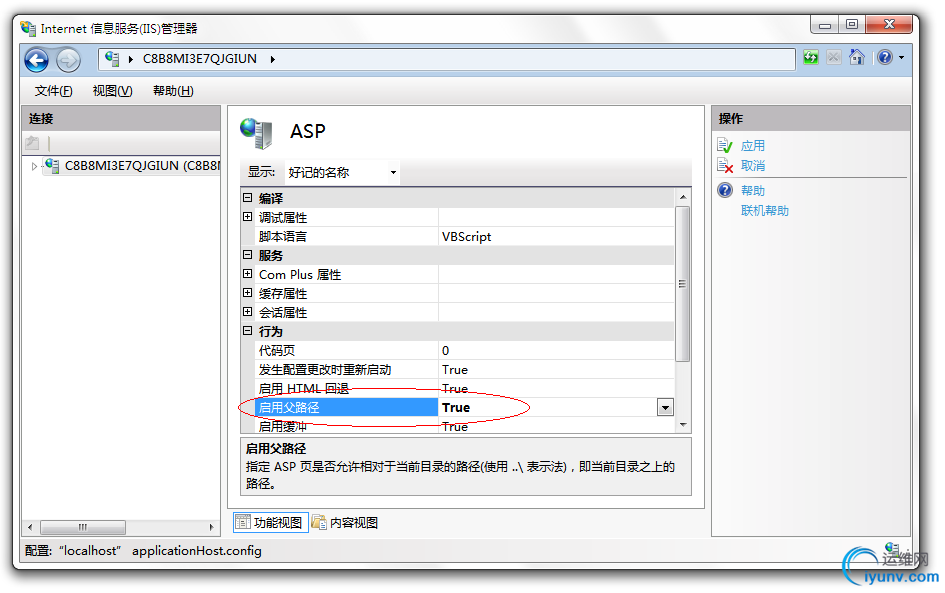Open the 视图(V) menu
Screen dimensions: 945x593
(x=113, y=91)
